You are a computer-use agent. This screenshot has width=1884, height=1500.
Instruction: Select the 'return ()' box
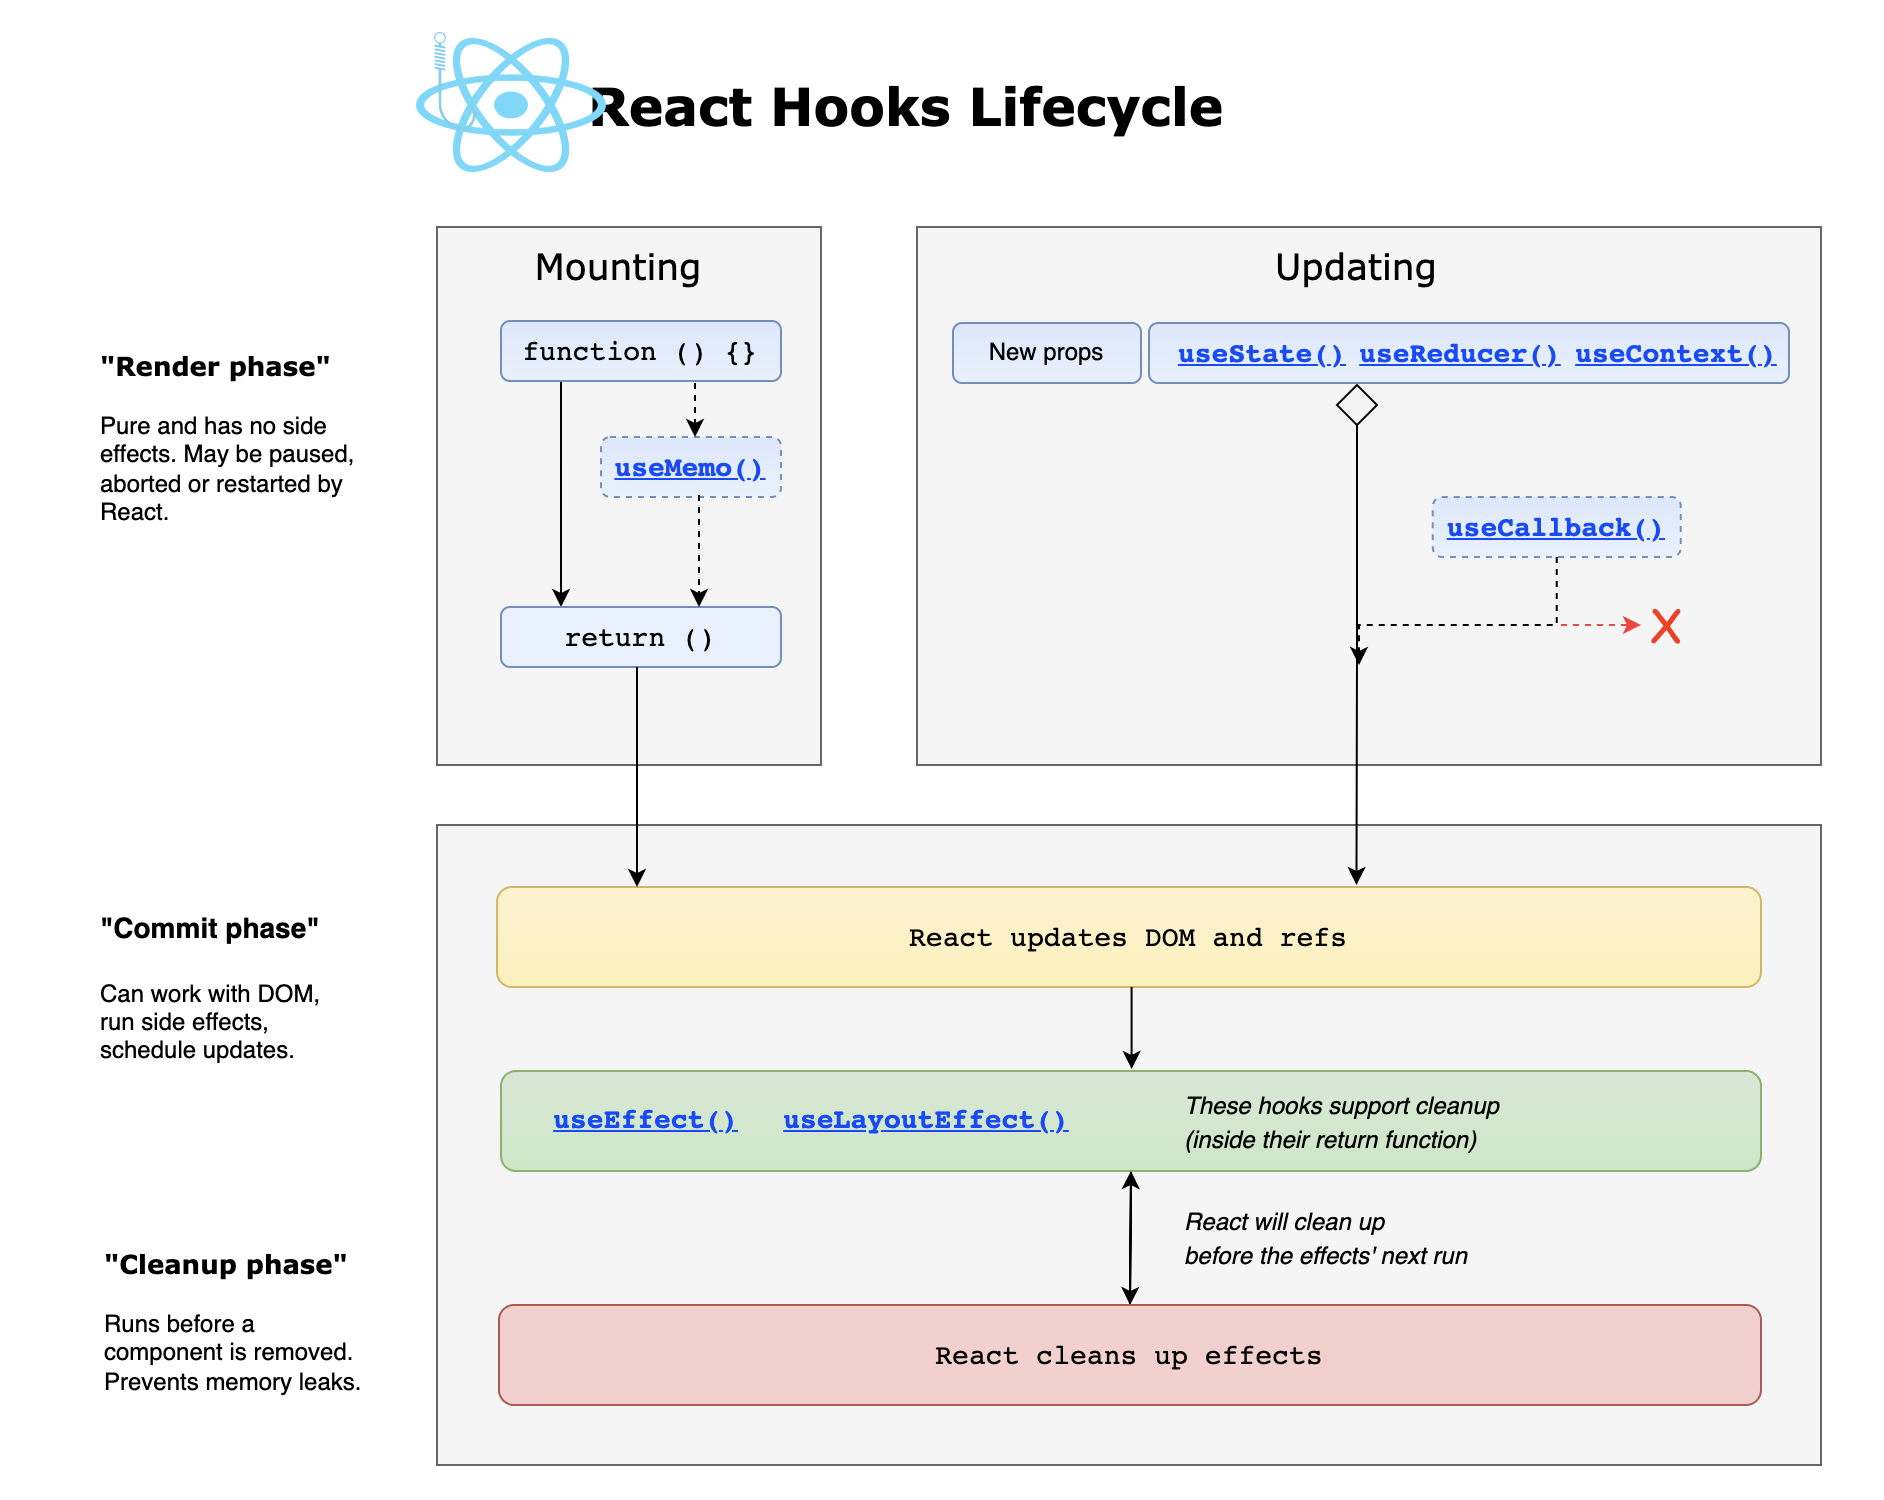641,637
